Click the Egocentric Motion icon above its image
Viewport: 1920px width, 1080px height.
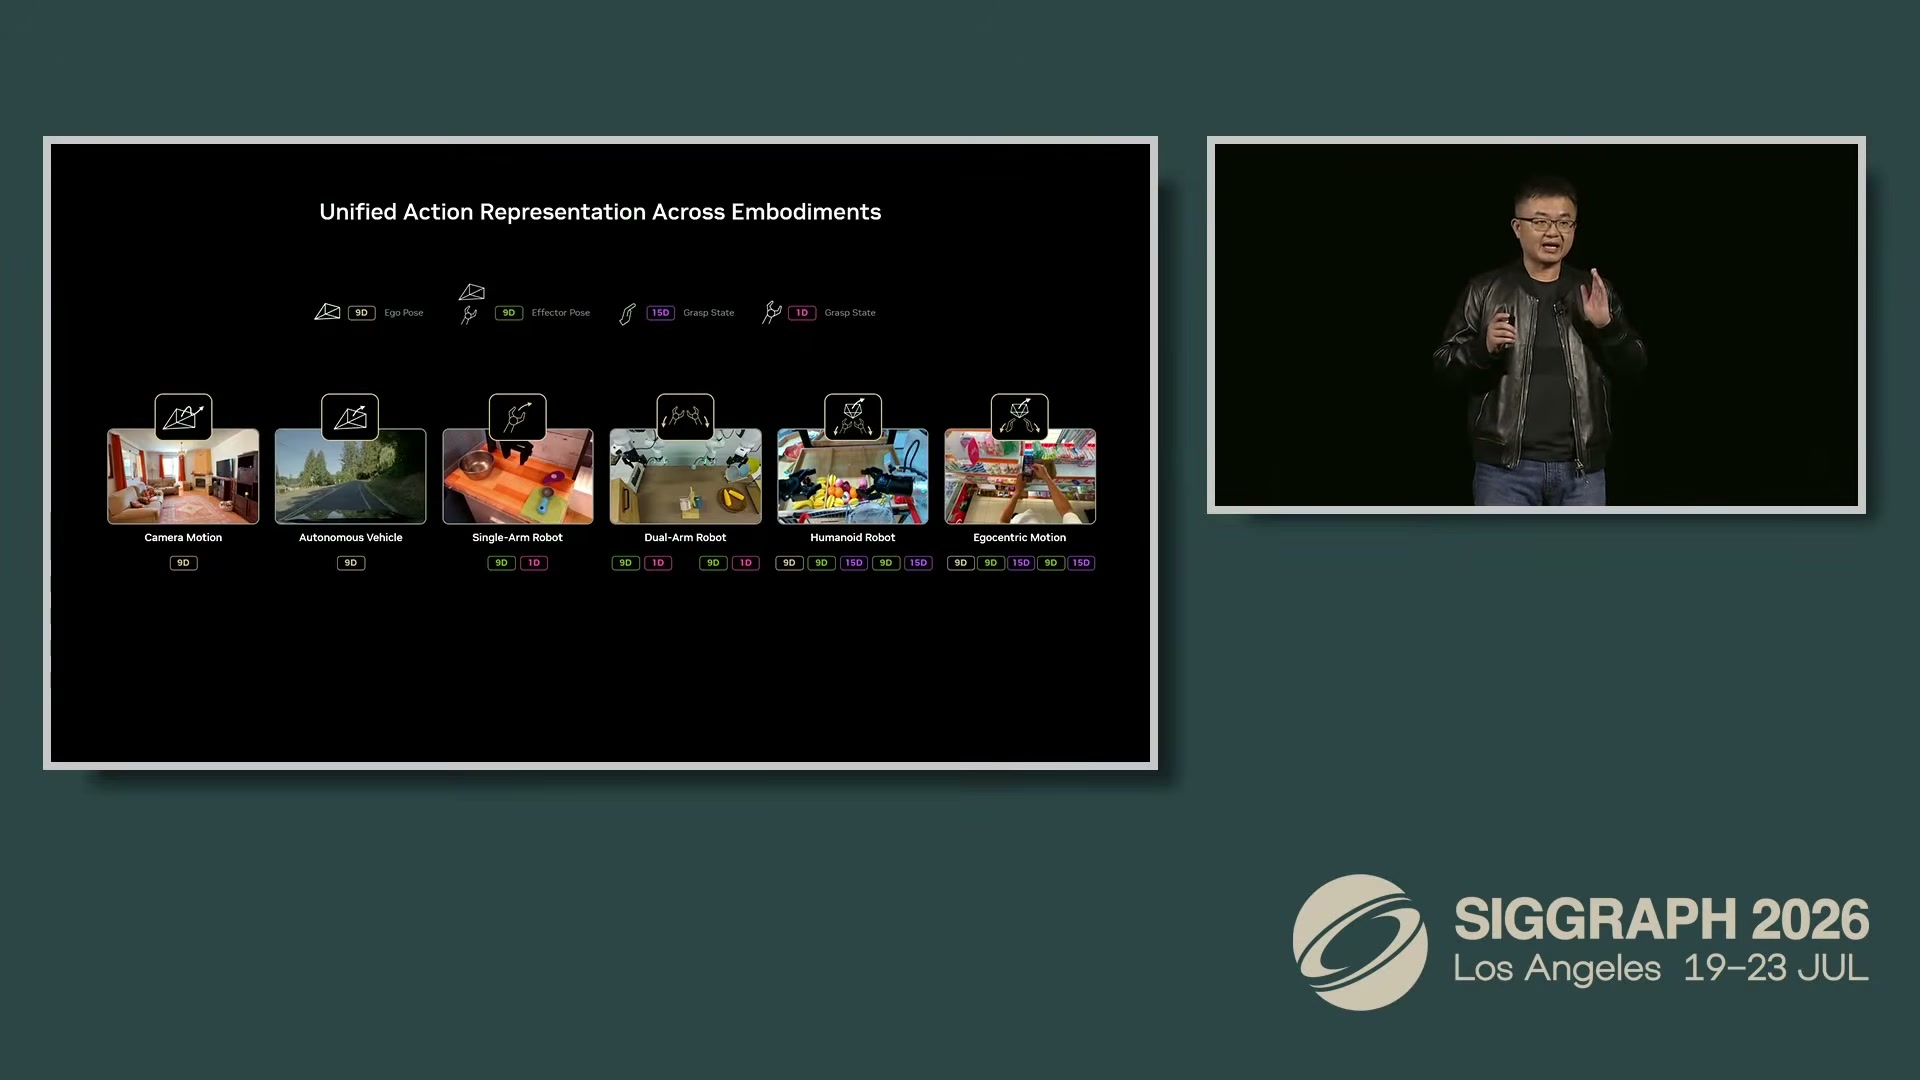(1020, 417)
